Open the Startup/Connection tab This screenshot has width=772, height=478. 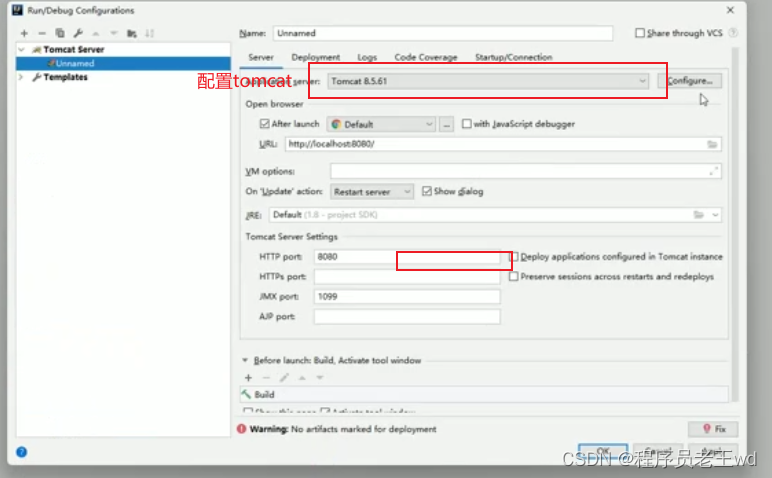tap(514, 57)
